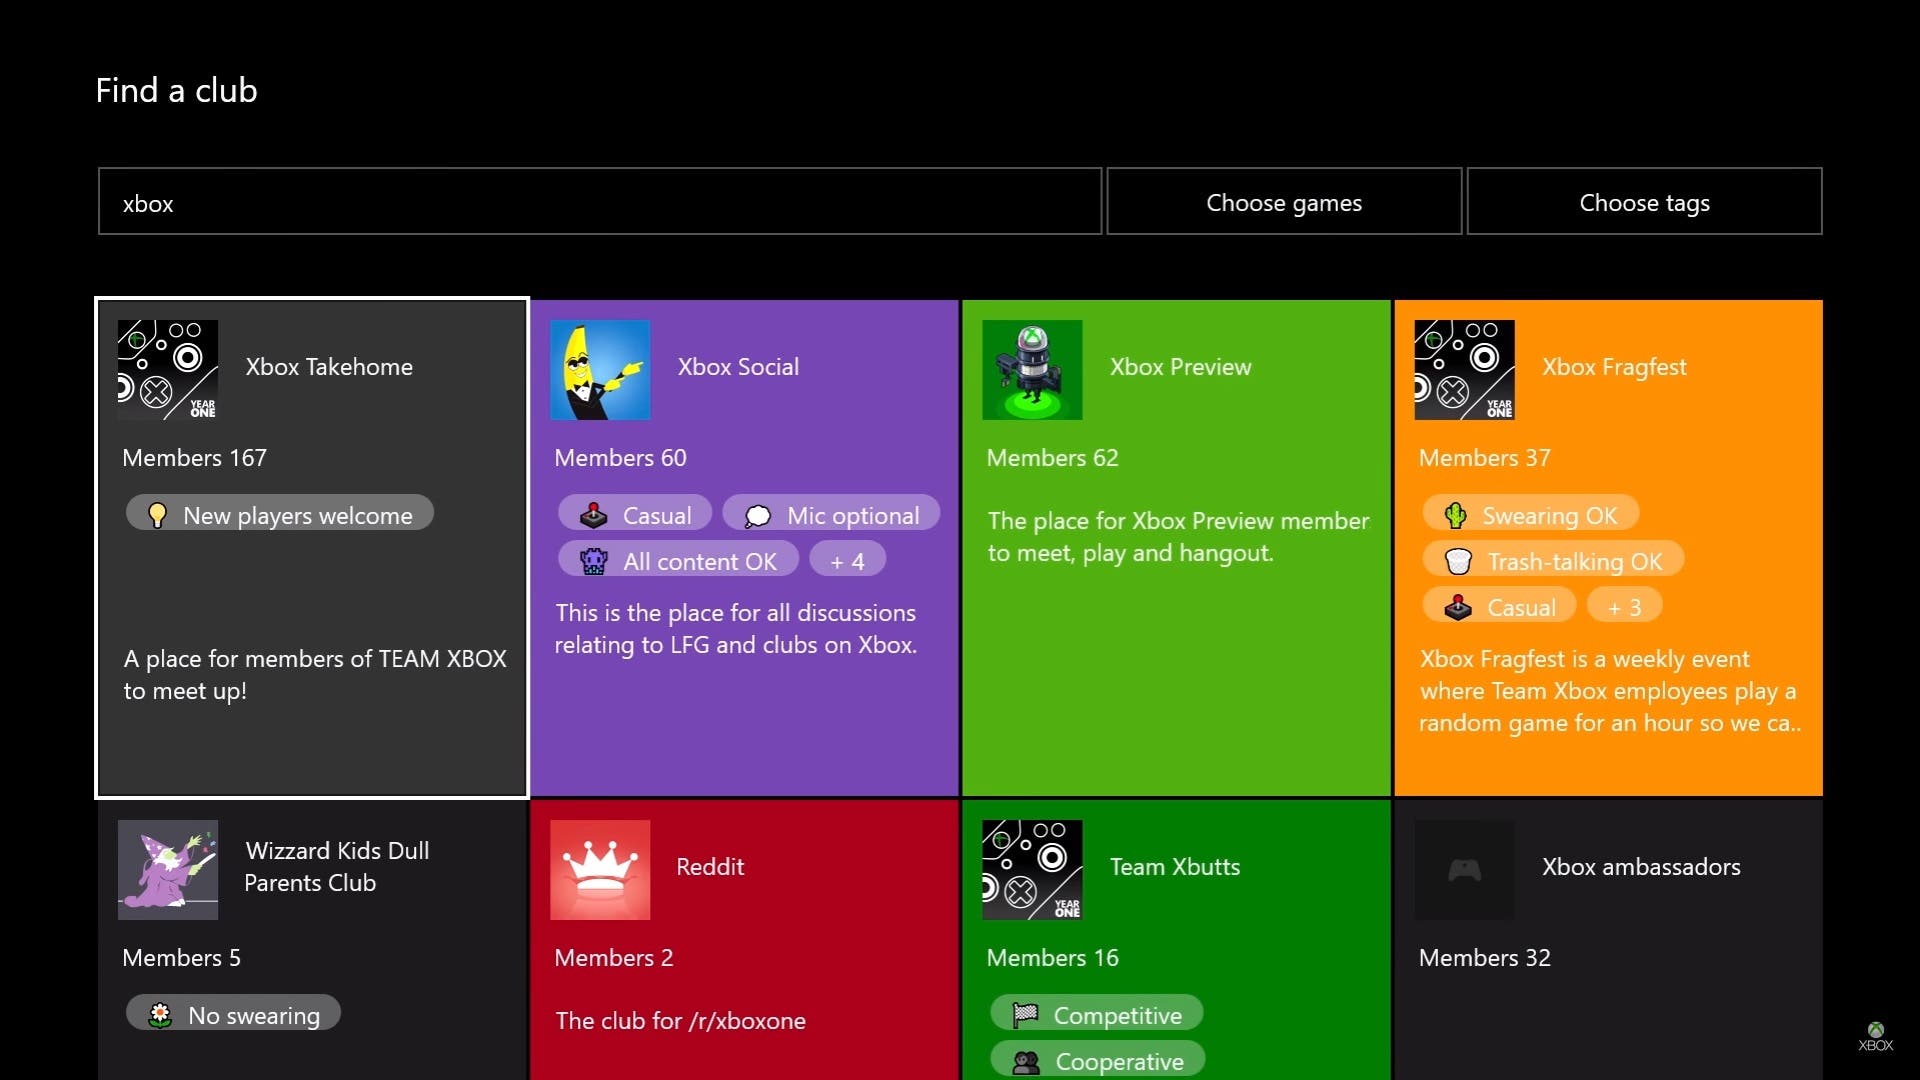Screen dimensions: 1920x1080
Task: Open Wizzard Kids Dull Parents Club title
Action: coord(337,866)
